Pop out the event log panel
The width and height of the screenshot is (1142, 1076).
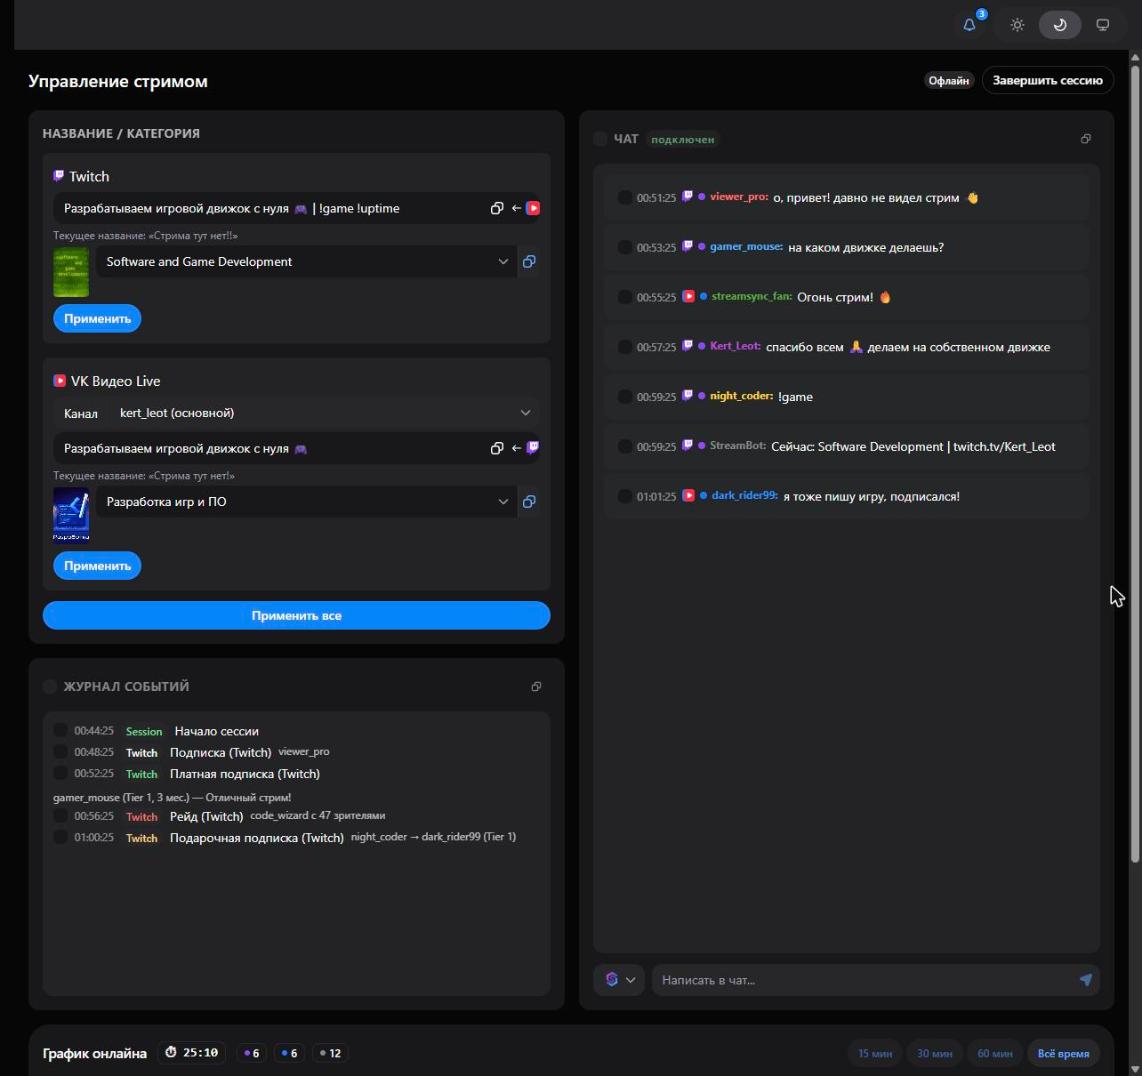point(536,686)
